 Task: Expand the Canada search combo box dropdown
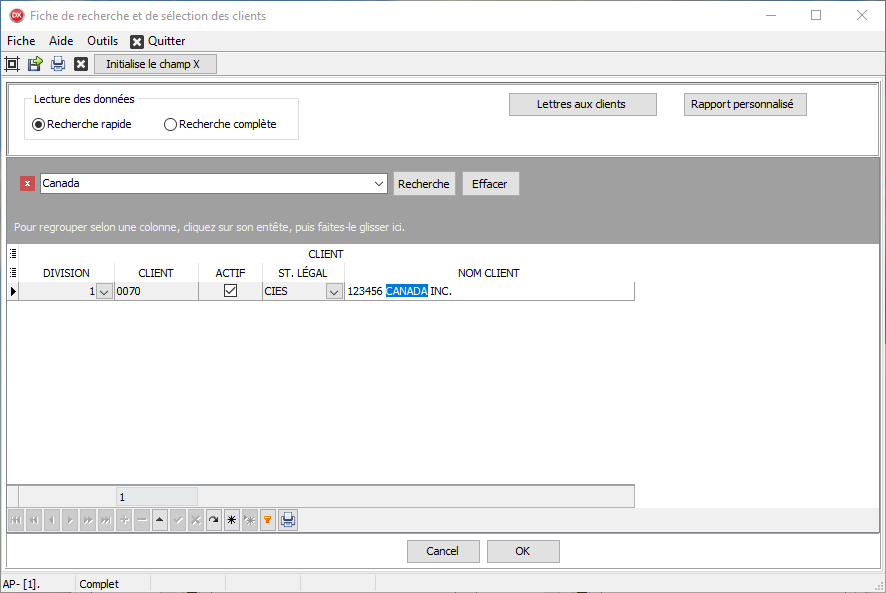coord(379,184)
